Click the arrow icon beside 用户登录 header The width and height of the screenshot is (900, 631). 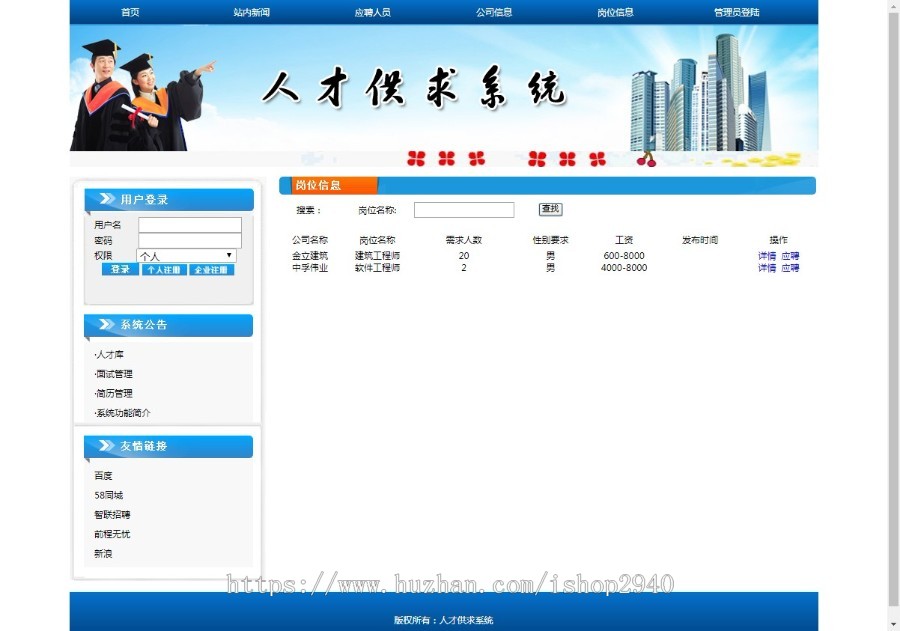(x=103, y=199)
